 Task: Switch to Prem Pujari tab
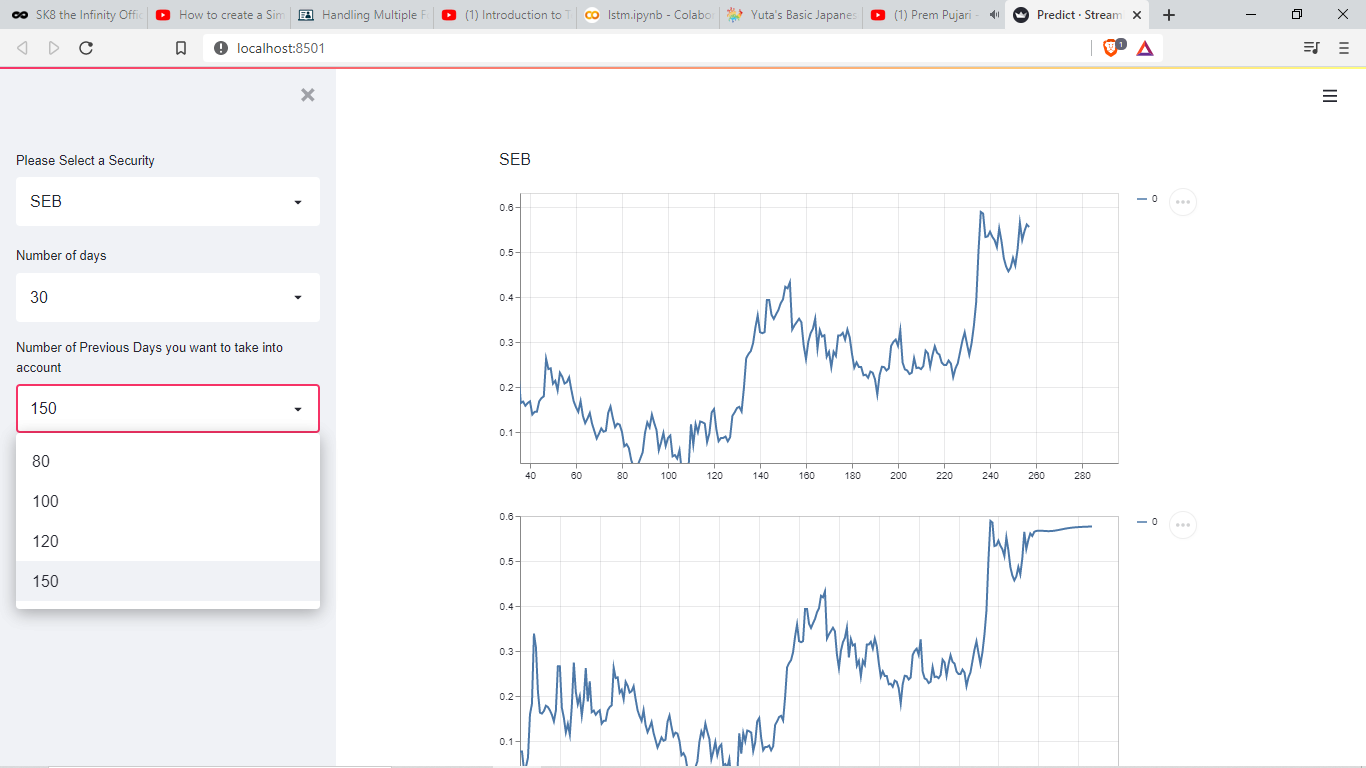[x=935, y=15]
